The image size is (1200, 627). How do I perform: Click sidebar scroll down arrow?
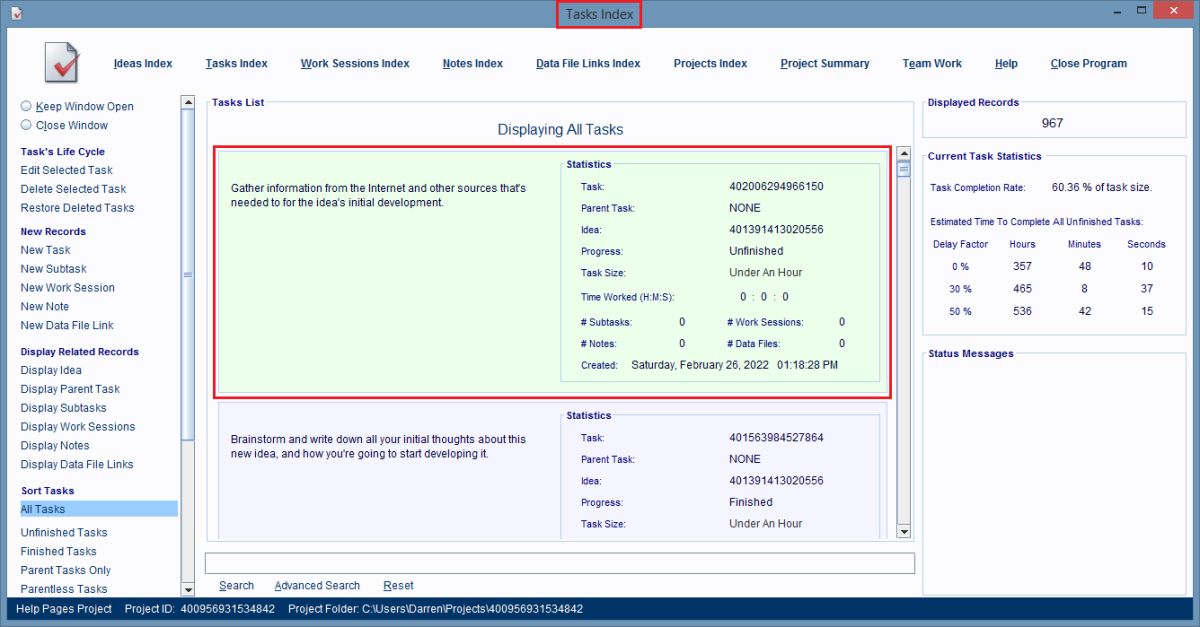187,590
